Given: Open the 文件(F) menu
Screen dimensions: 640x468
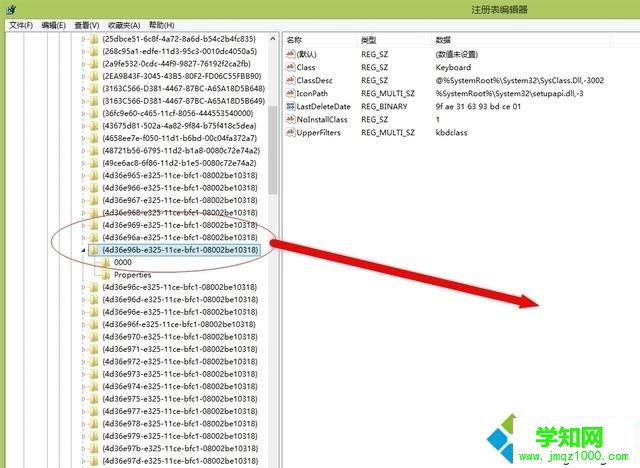Looking at the screenshot, I should coord(21,25).
